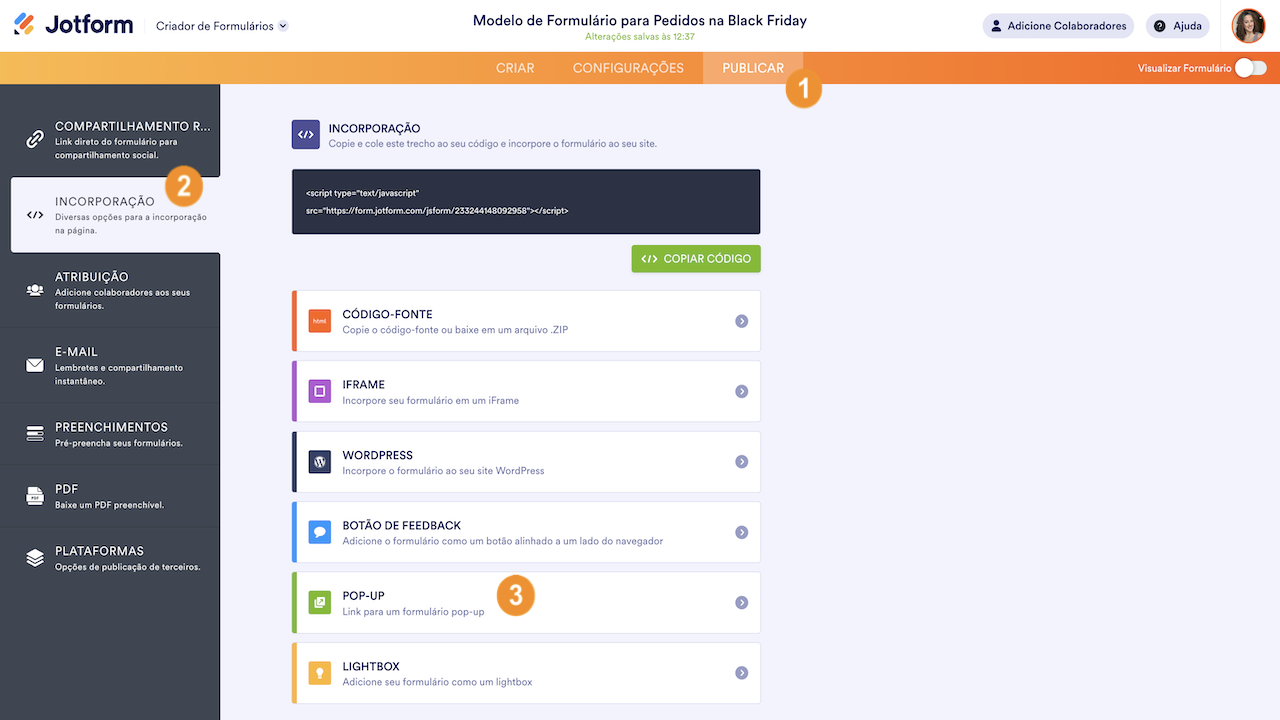Expand the Lightbox option arrow
1280x720 pixels.
741,673
